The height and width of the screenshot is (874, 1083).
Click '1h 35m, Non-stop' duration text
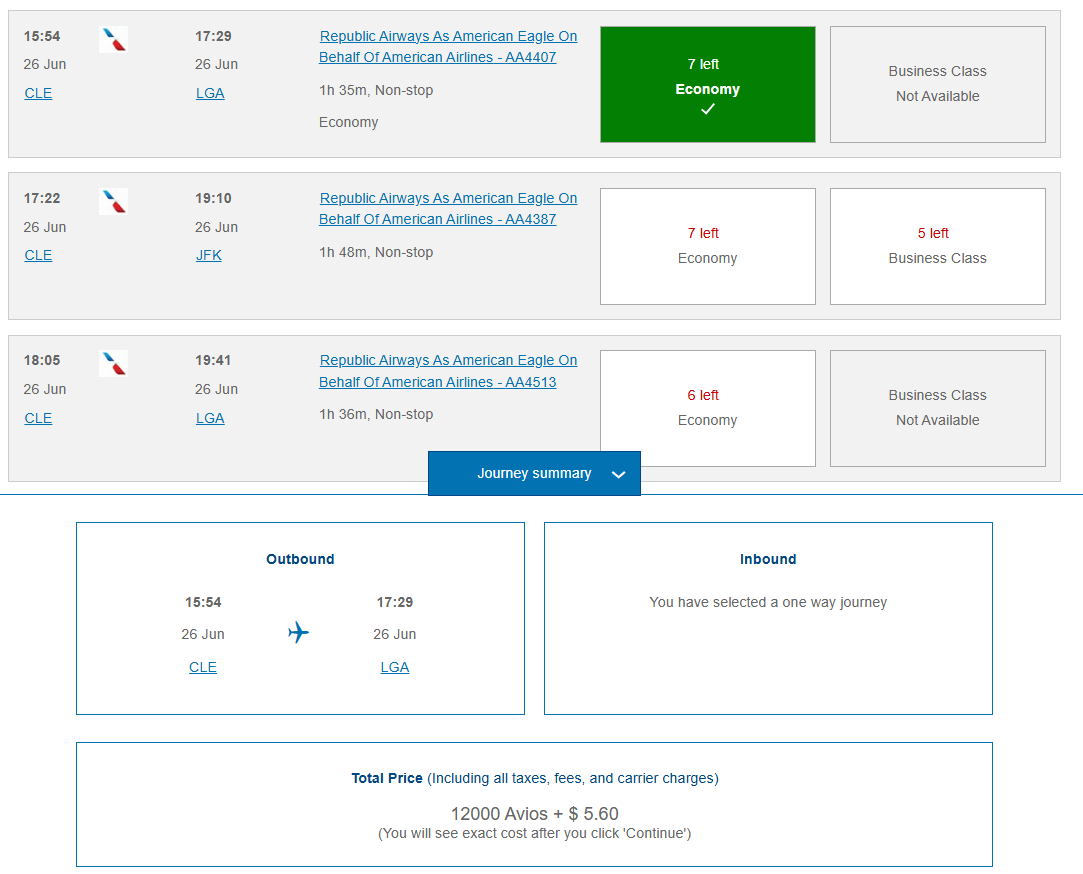pyautogui.click(x=376, y=91)
